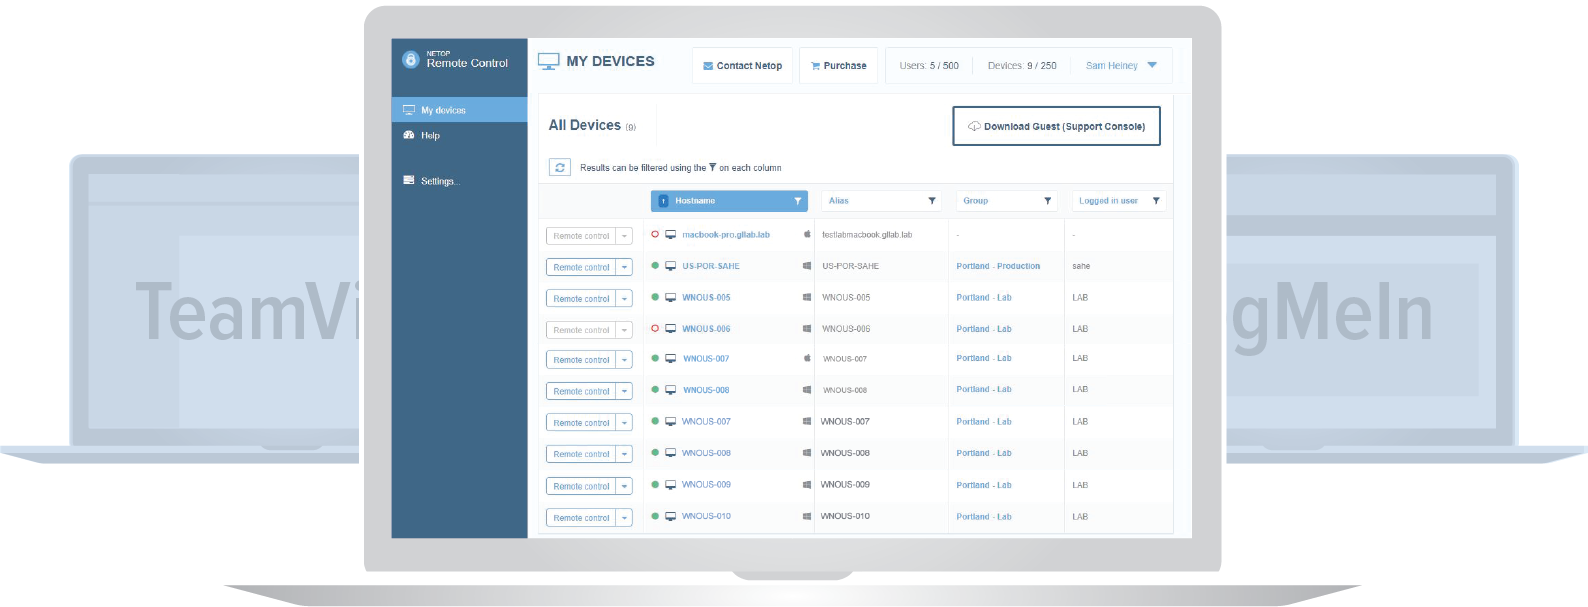Click the red status circle for macbook-pro.gllab.lab

(x=655, y=235)
